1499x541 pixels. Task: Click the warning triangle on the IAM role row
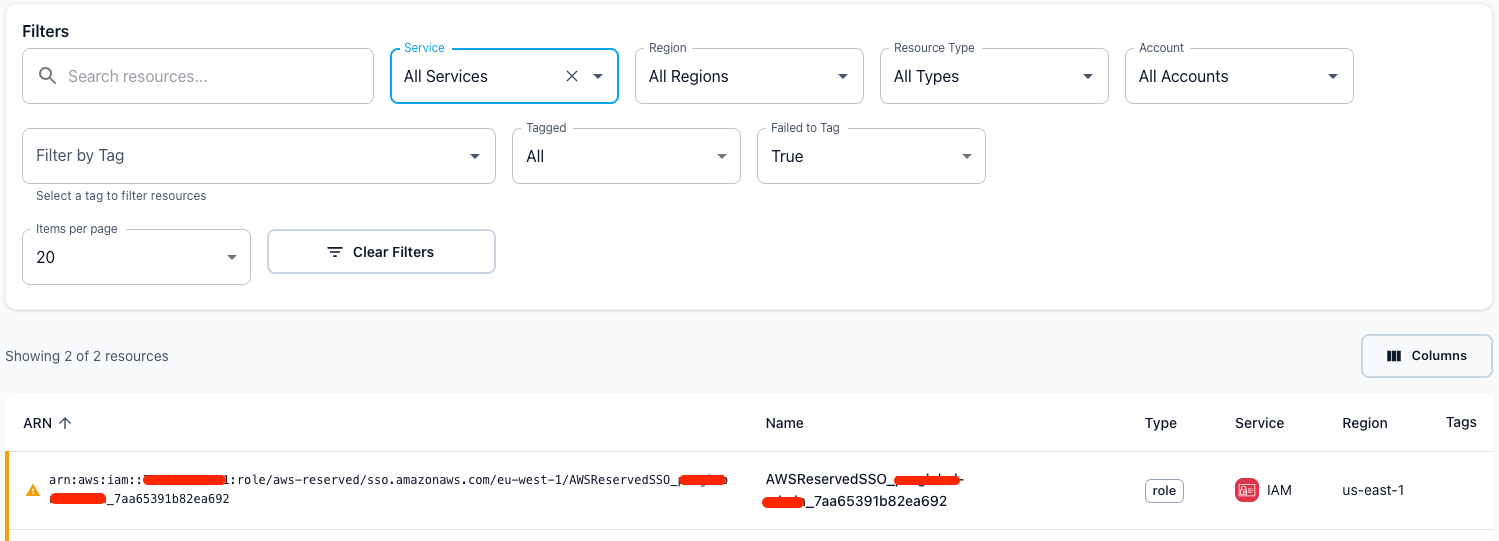pos(33,490)
